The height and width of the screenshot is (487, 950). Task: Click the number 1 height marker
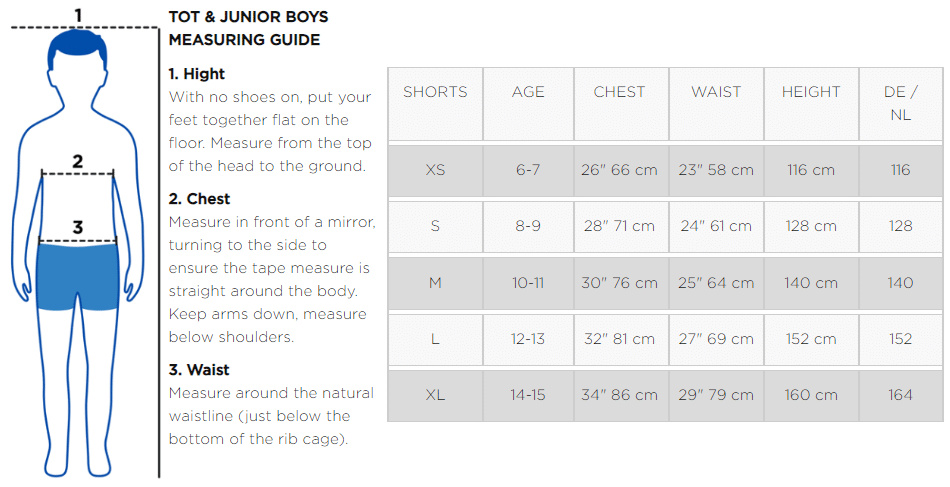tap(78, 15)
